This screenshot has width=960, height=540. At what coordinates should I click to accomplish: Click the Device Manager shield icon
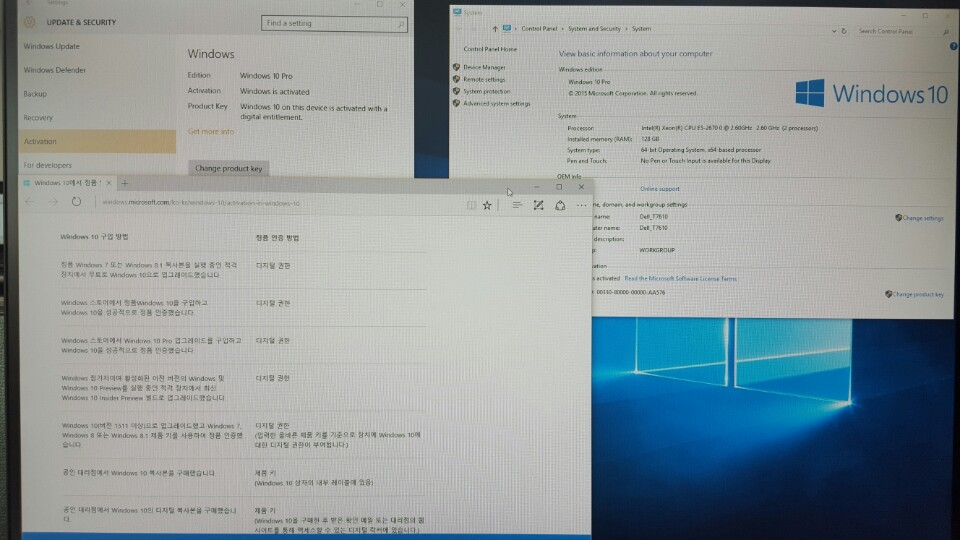click(456, 67)
